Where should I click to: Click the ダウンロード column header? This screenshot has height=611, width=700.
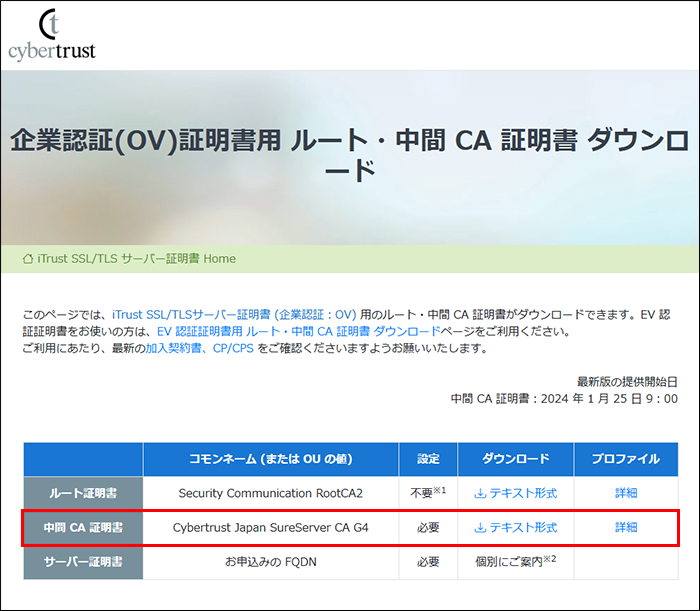click(x=516, y=459)
